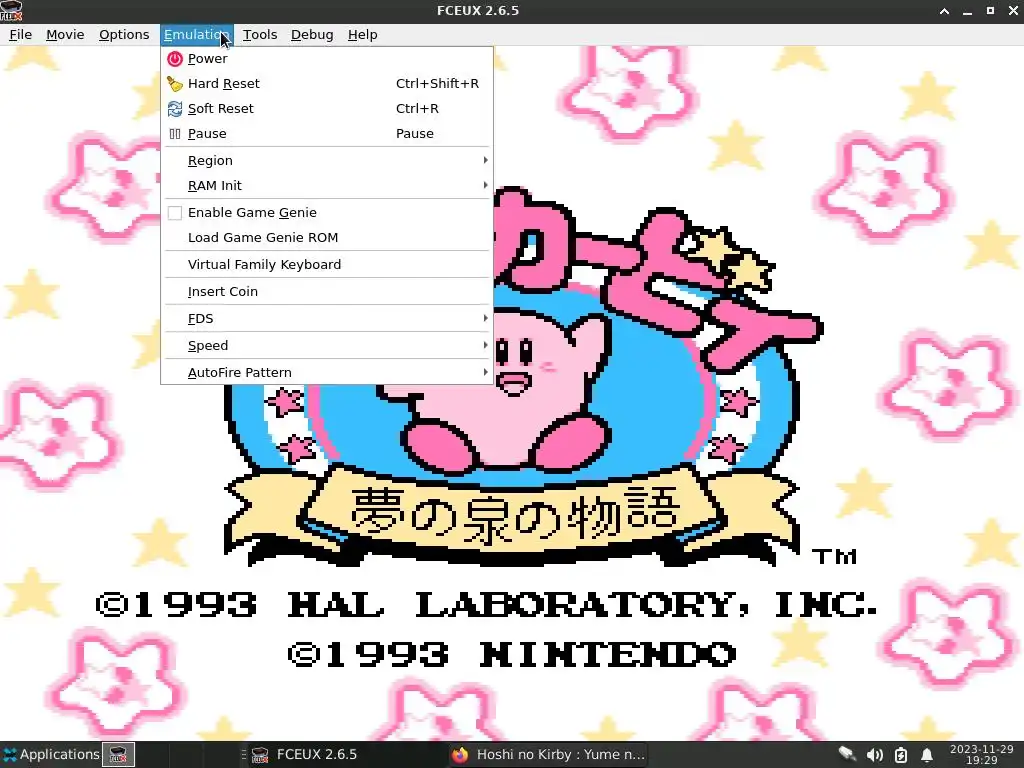Image resolution: width=1024 pixels, height=768 pixels.
Task: Open the Applications launcher in taskbar
Action: 51,754
